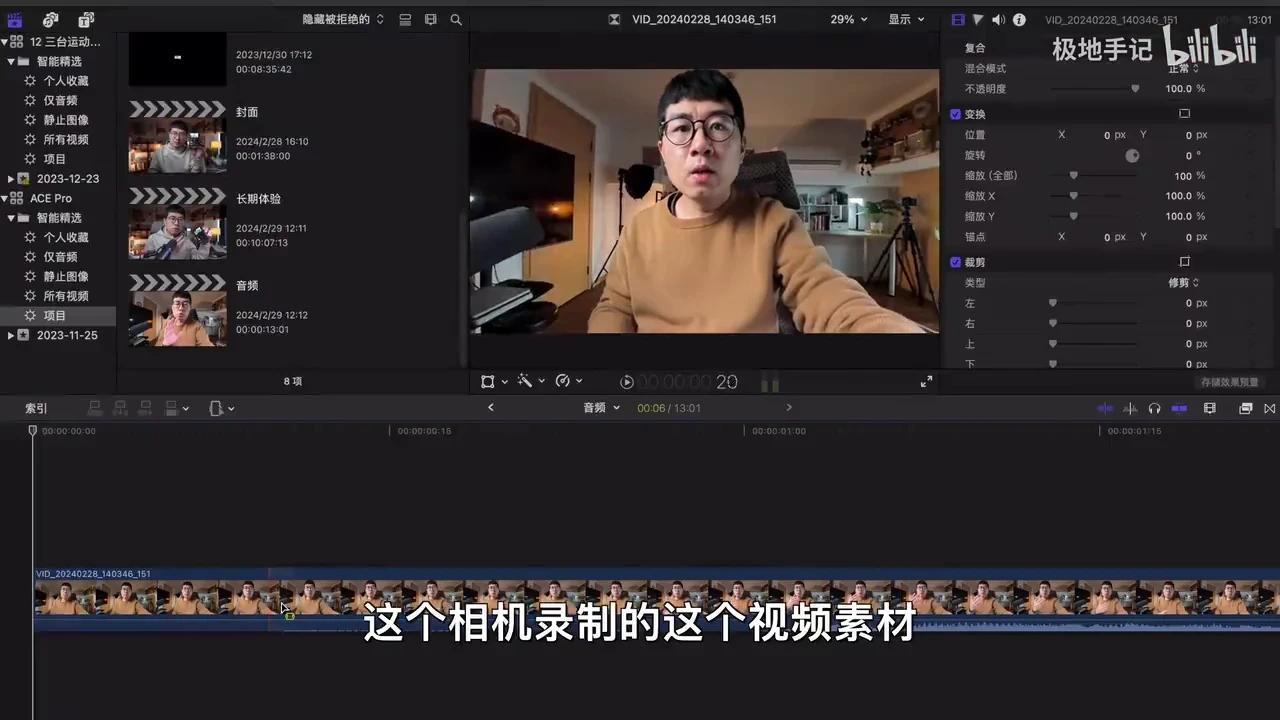Play the viewer with the play button
The image size is (1280, 720).
click(x=626, y=382)
